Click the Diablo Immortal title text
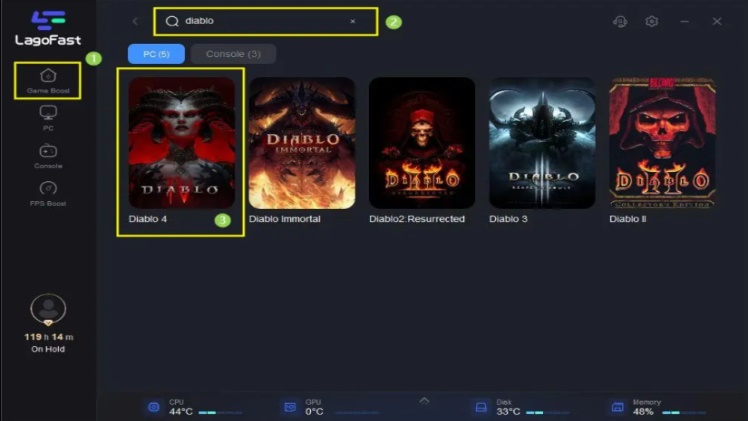The image size is (748, 421). click(x=285, y=219)
